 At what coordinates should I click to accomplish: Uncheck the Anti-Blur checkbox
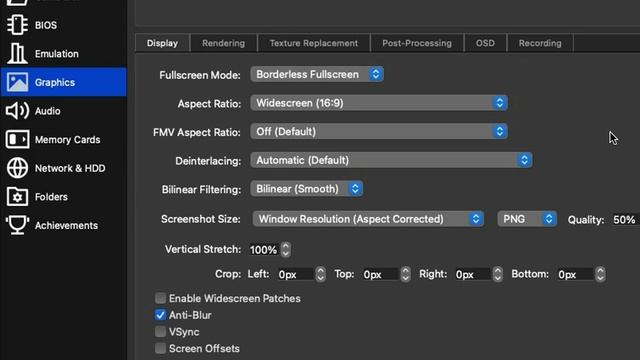[160, 315]
